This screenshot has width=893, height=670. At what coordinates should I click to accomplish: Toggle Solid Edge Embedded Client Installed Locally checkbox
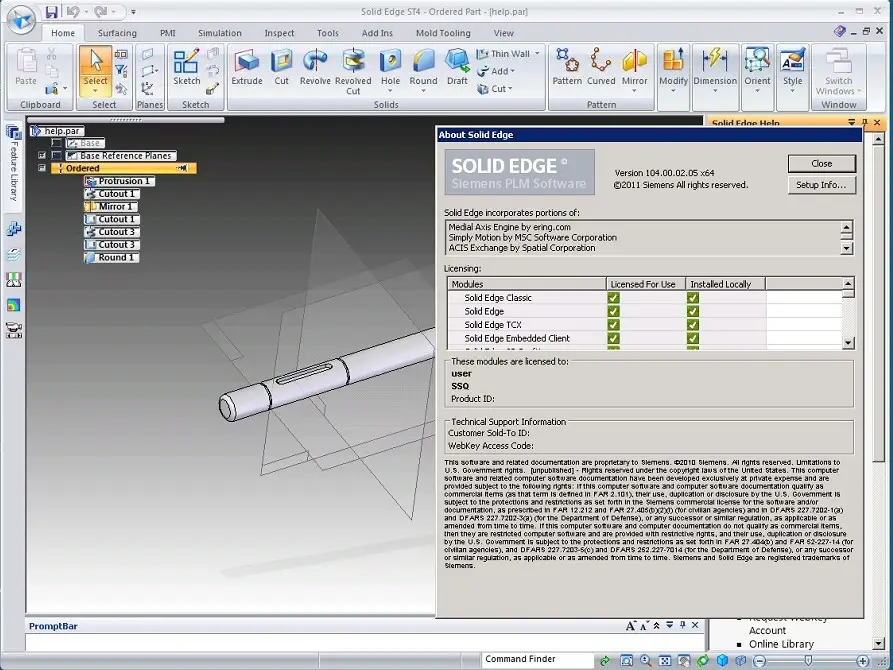693,338
